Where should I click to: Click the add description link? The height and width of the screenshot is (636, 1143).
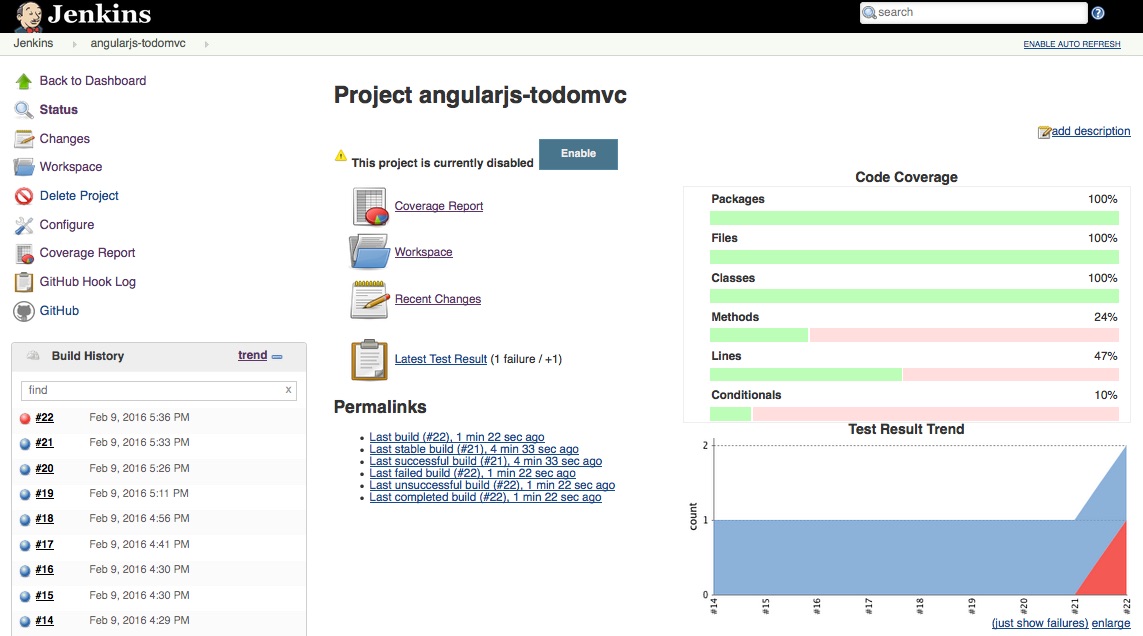pos(1091,131)
